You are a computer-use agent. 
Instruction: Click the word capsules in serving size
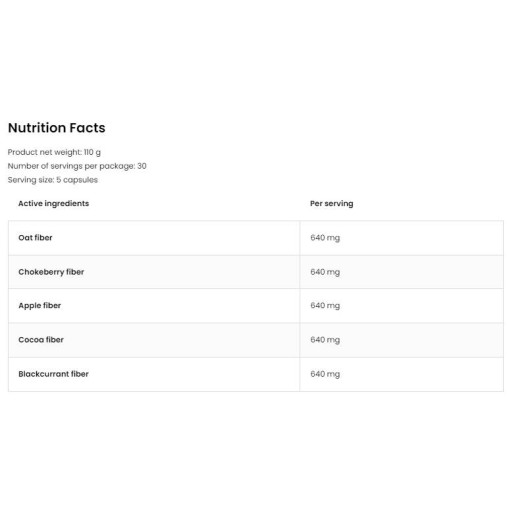tap(80, 180)
